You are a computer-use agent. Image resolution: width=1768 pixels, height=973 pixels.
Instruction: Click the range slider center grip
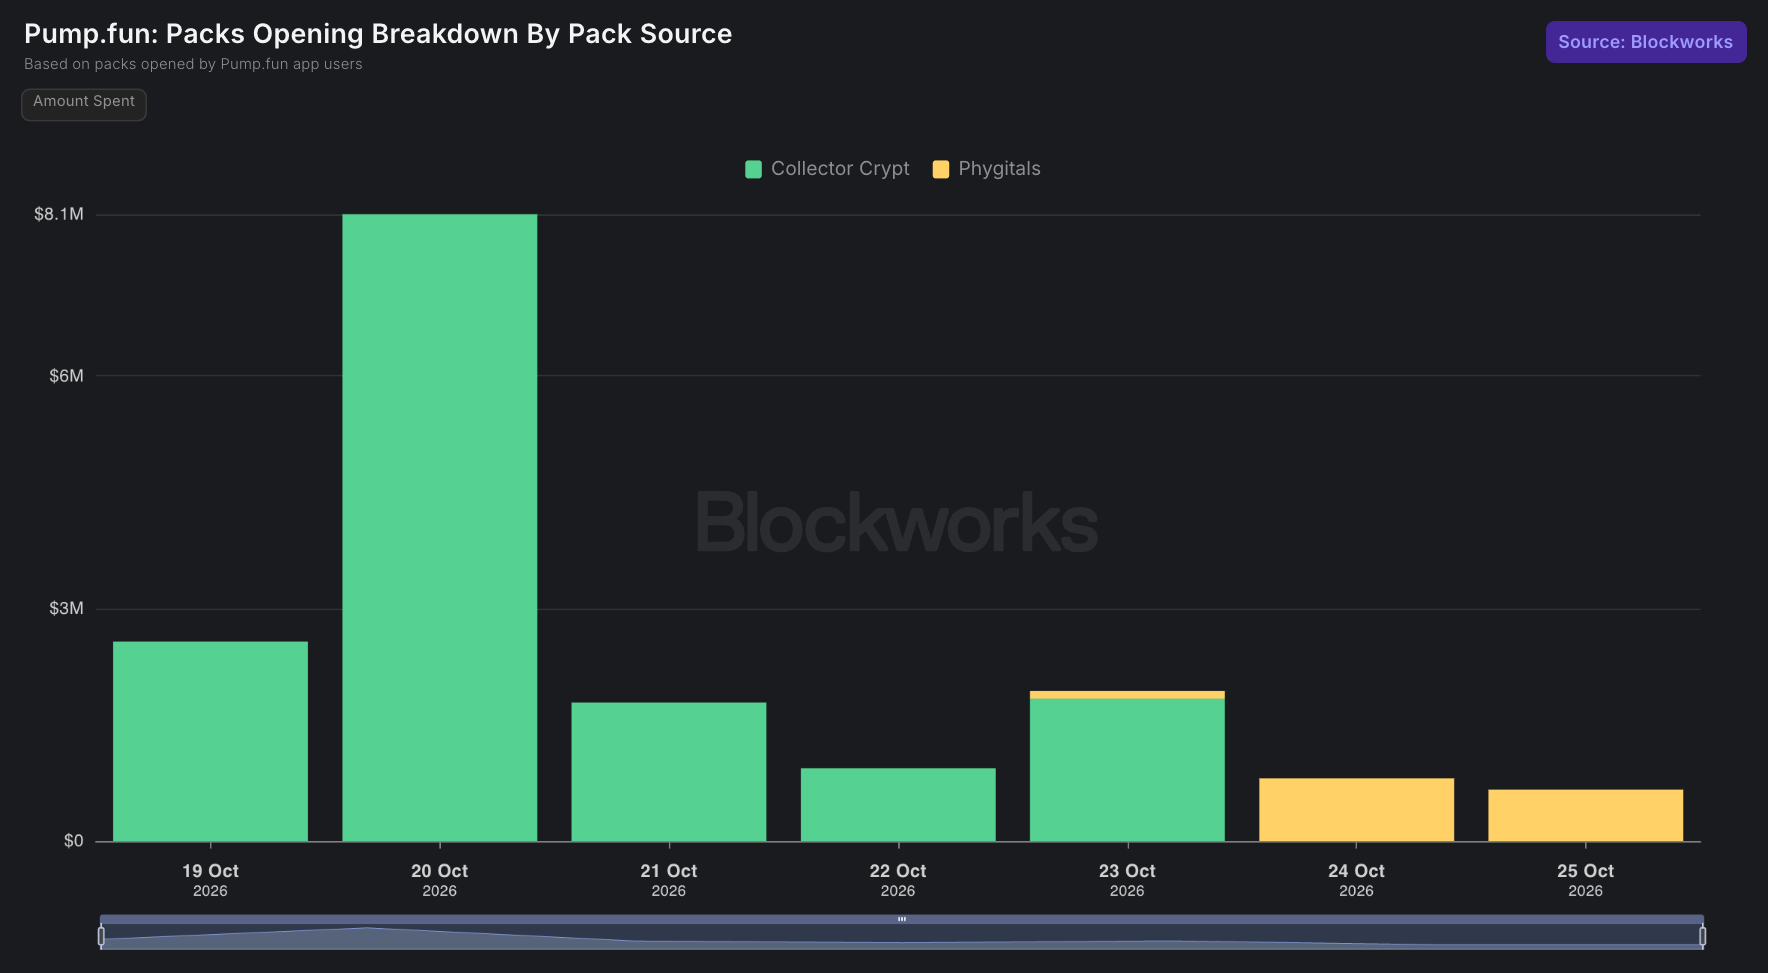click(901, 919)
